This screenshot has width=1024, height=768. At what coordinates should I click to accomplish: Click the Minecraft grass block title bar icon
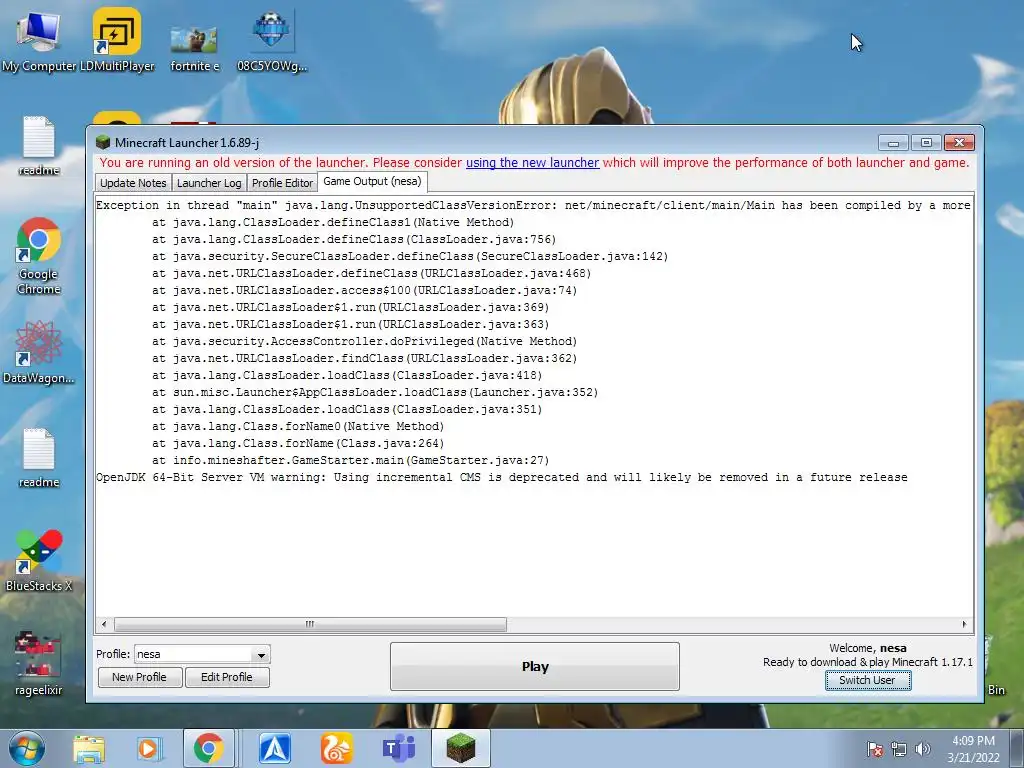[x=103, y=142]
